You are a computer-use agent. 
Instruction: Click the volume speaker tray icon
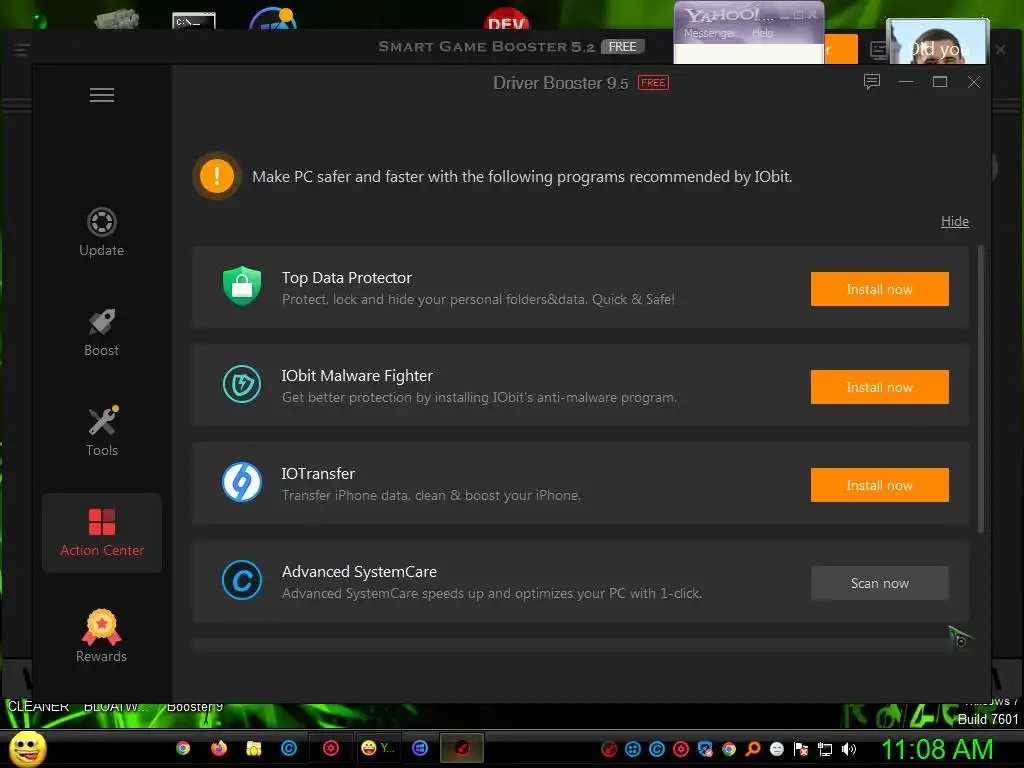849,749
